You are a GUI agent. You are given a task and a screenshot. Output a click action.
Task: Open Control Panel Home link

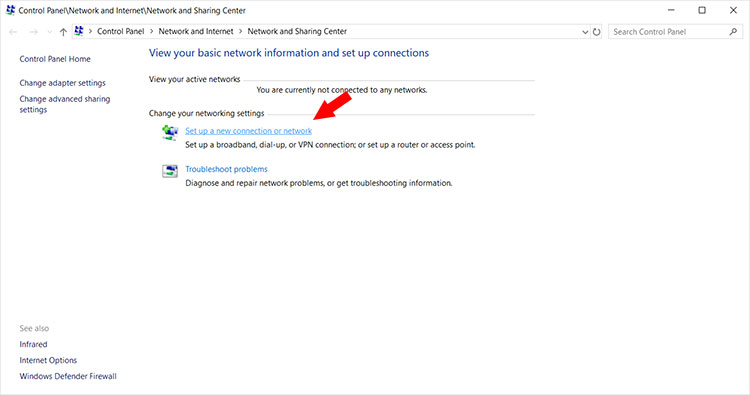click(x=55, y=59)
